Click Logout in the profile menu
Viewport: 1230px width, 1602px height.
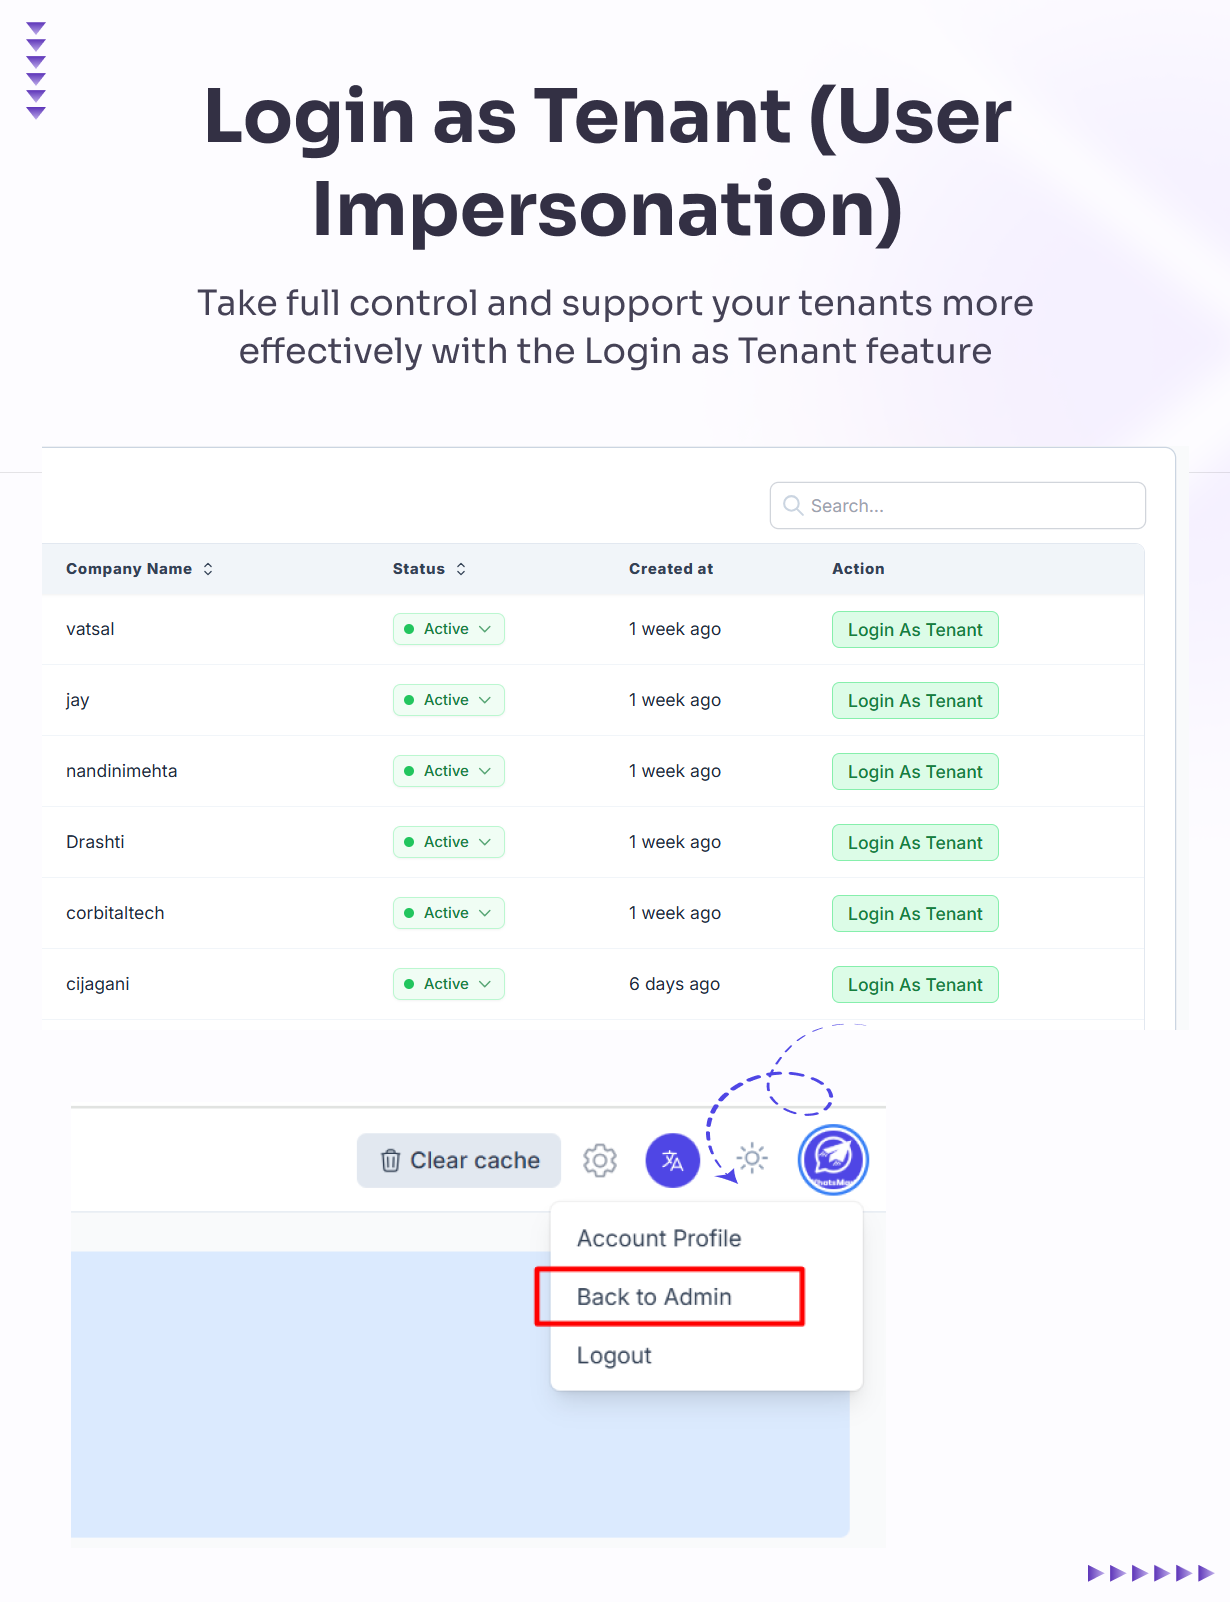tap(614, 1355)
